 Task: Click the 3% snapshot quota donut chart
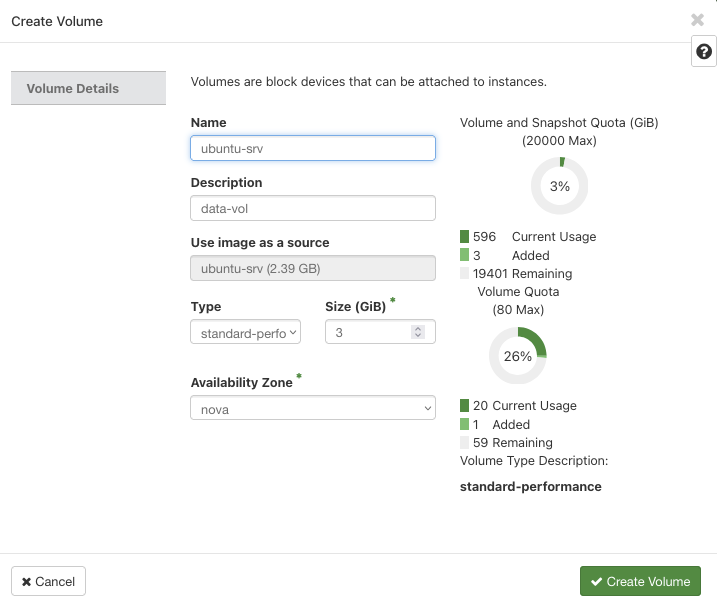(559, 186)
